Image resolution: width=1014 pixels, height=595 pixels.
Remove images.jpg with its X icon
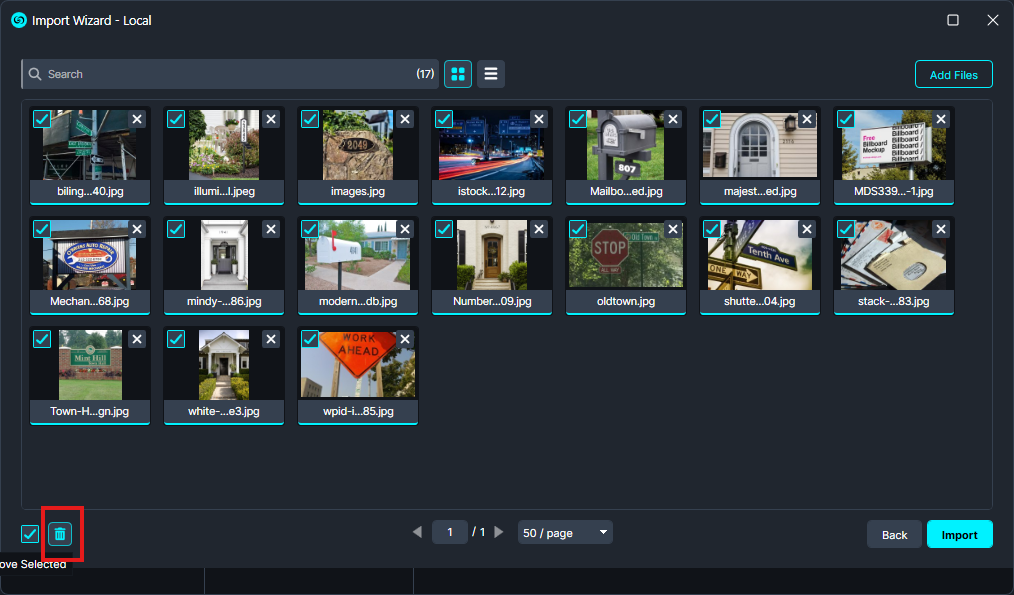tap(405, 119)
